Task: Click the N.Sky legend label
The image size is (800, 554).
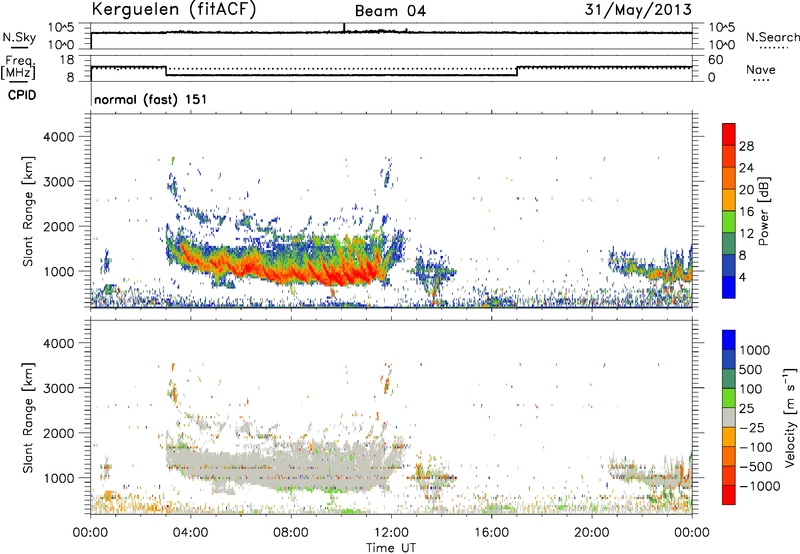Action: 19,37
